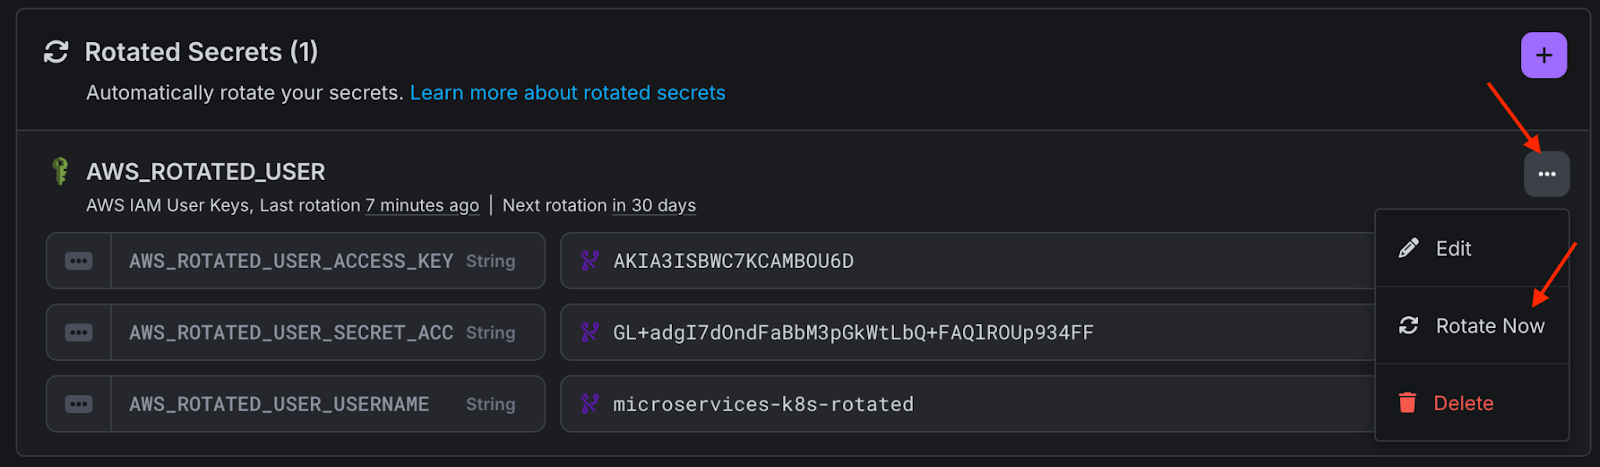Click the purple plus add button

[1544, 55]
